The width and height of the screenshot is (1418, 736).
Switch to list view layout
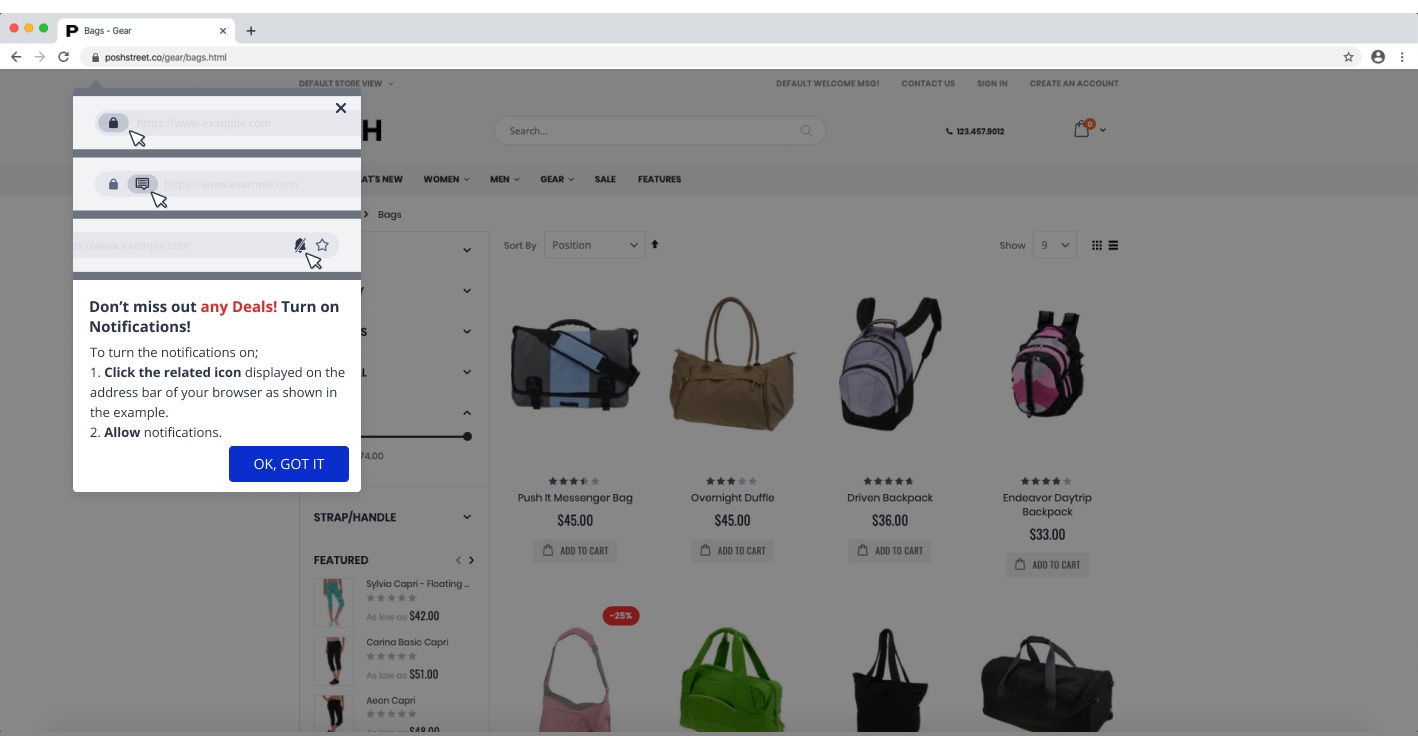click(1113, 245)
